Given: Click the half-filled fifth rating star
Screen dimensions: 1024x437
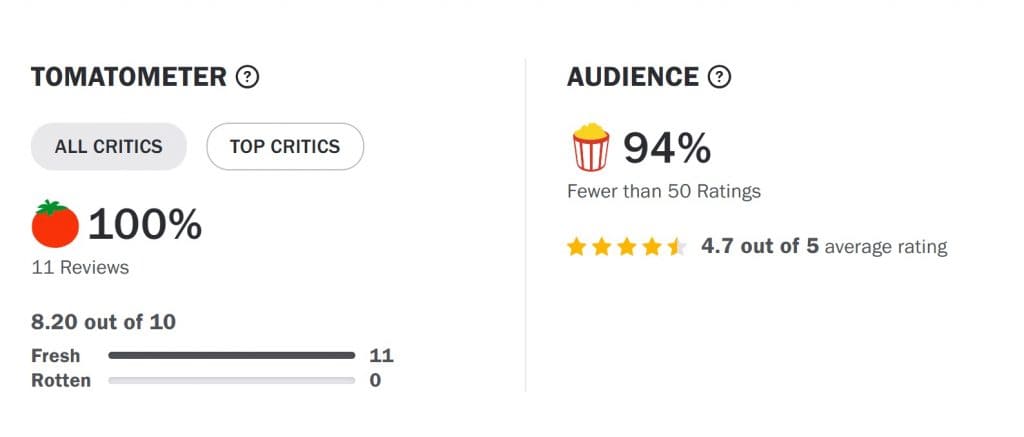Looking at the screenshot, I should tap(677, 247).
